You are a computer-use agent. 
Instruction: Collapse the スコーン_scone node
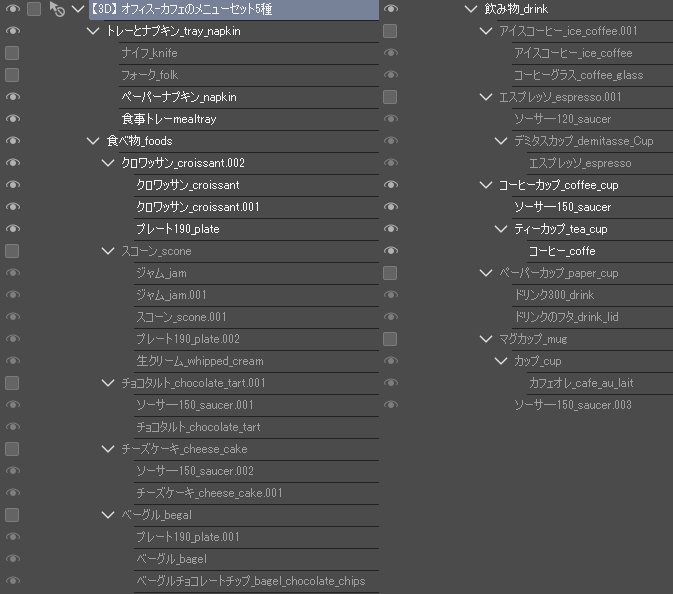coord(108,251)
